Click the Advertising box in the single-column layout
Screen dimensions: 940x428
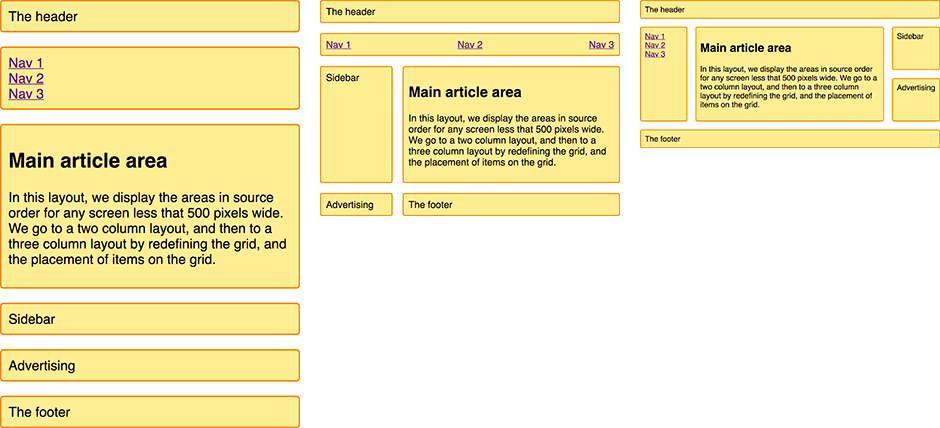click(x=150, y=365)
